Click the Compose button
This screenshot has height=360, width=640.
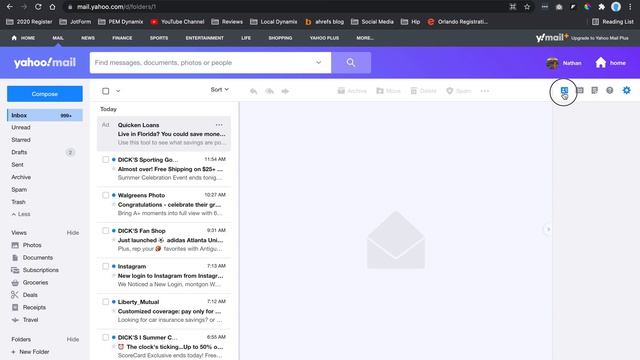(x=44, y=94)
